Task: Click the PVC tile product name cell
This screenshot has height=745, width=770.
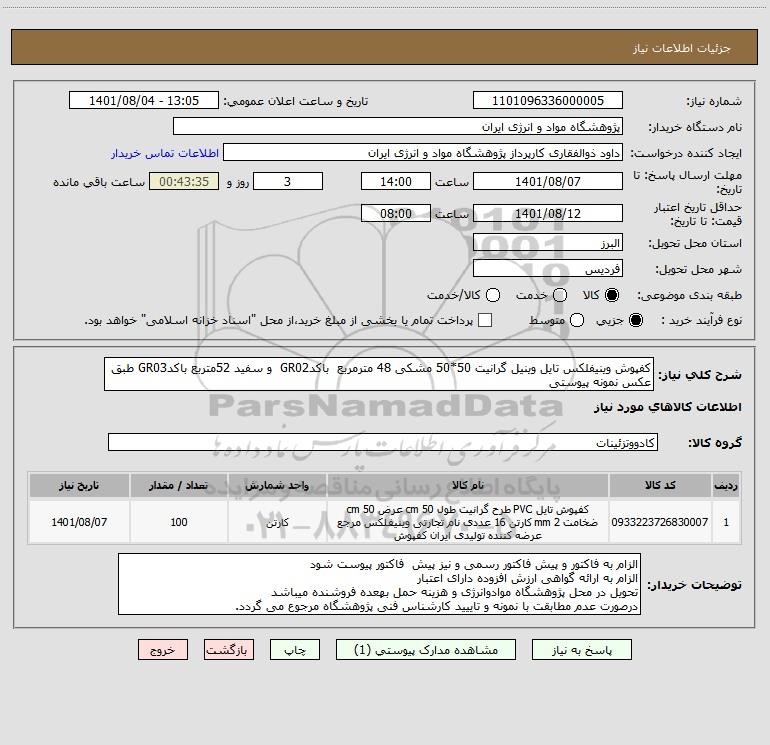Action: [x=468, y=522]
